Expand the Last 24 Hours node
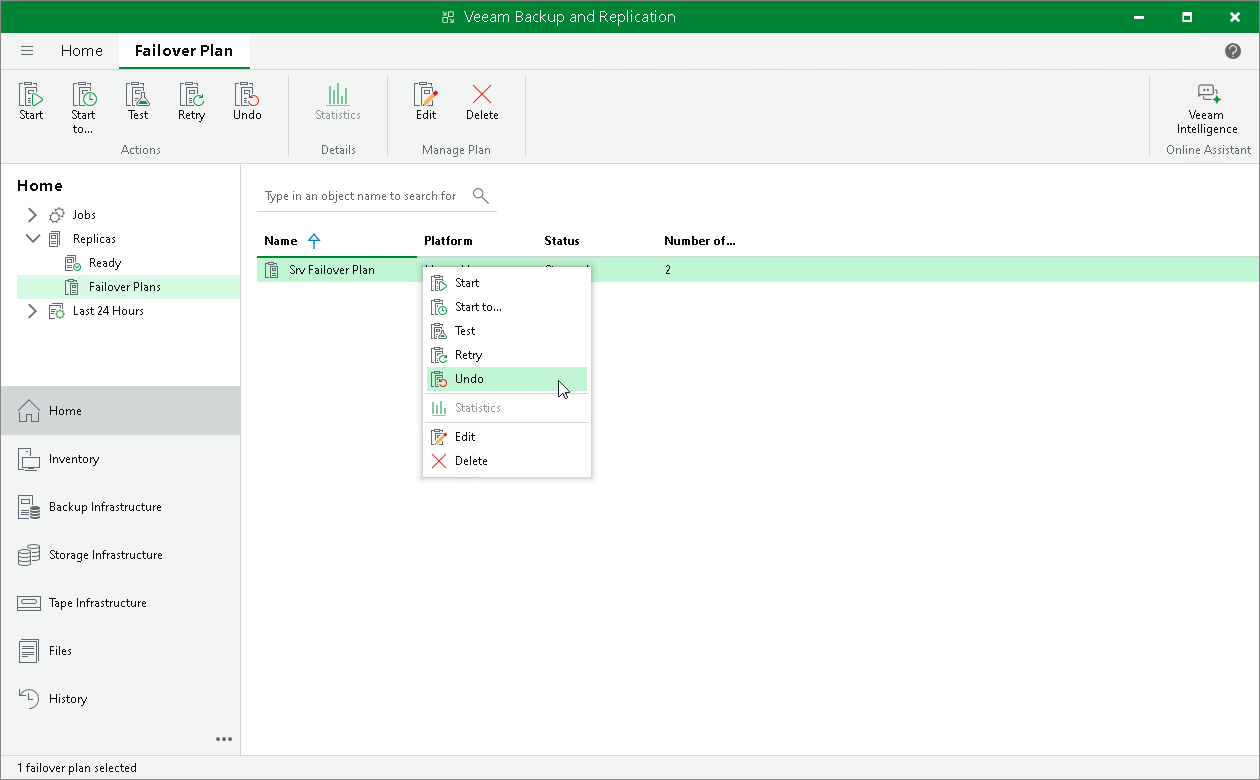The height and width of the screenshot is (780, 1260). pyautogui.click(x=32, y=311)
